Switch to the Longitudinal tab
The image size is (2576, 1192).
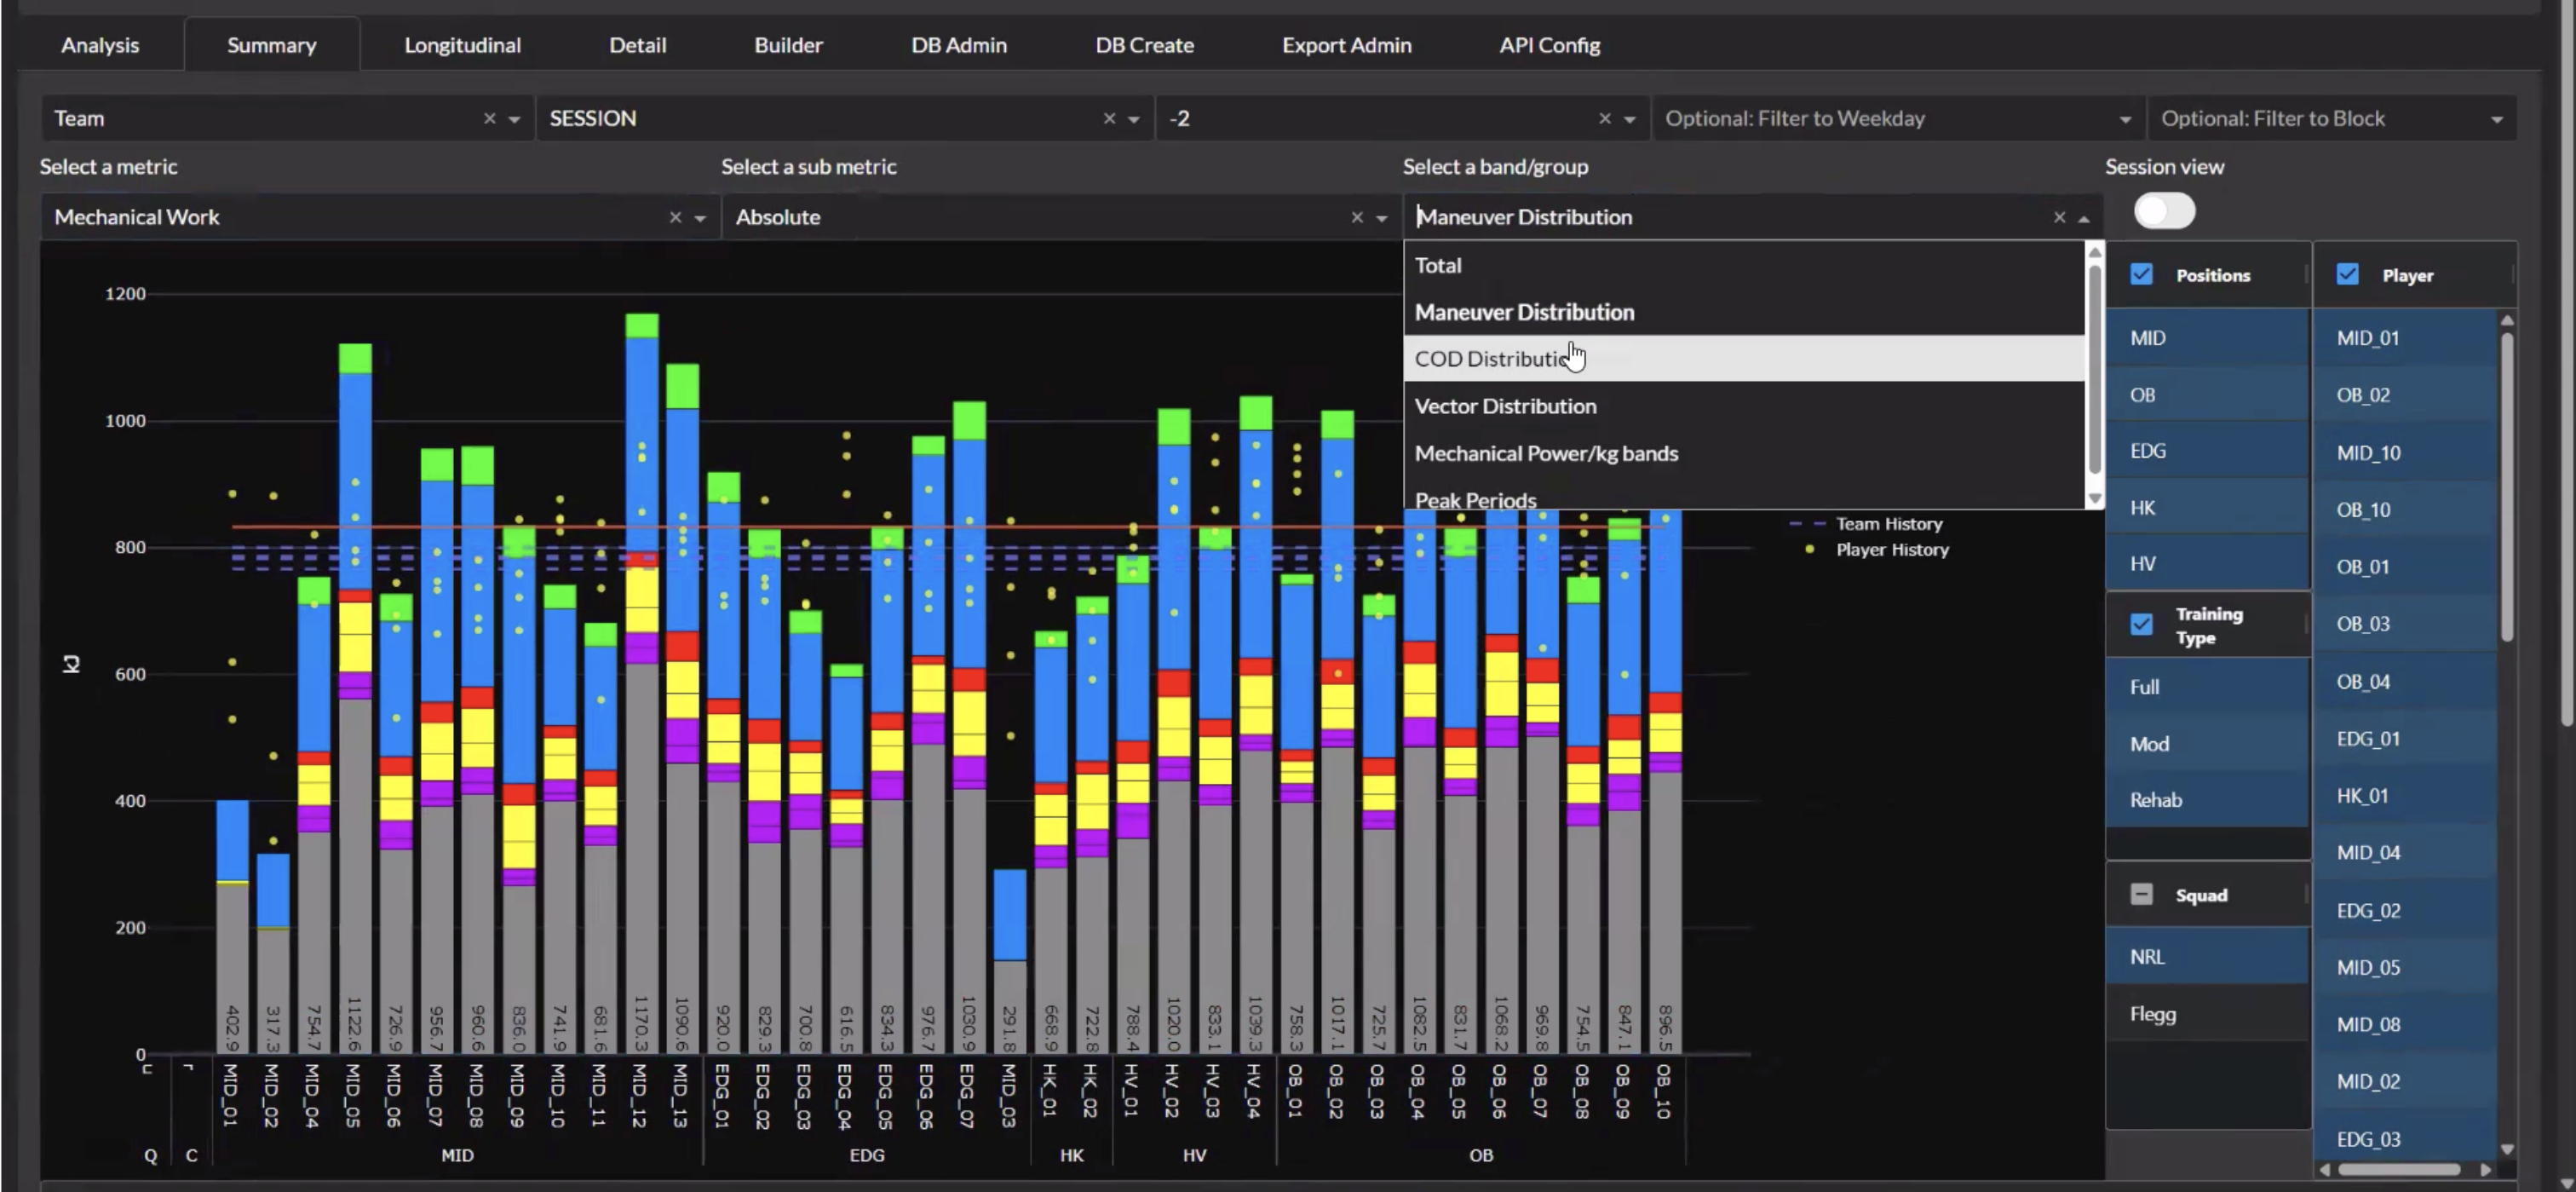462,45
